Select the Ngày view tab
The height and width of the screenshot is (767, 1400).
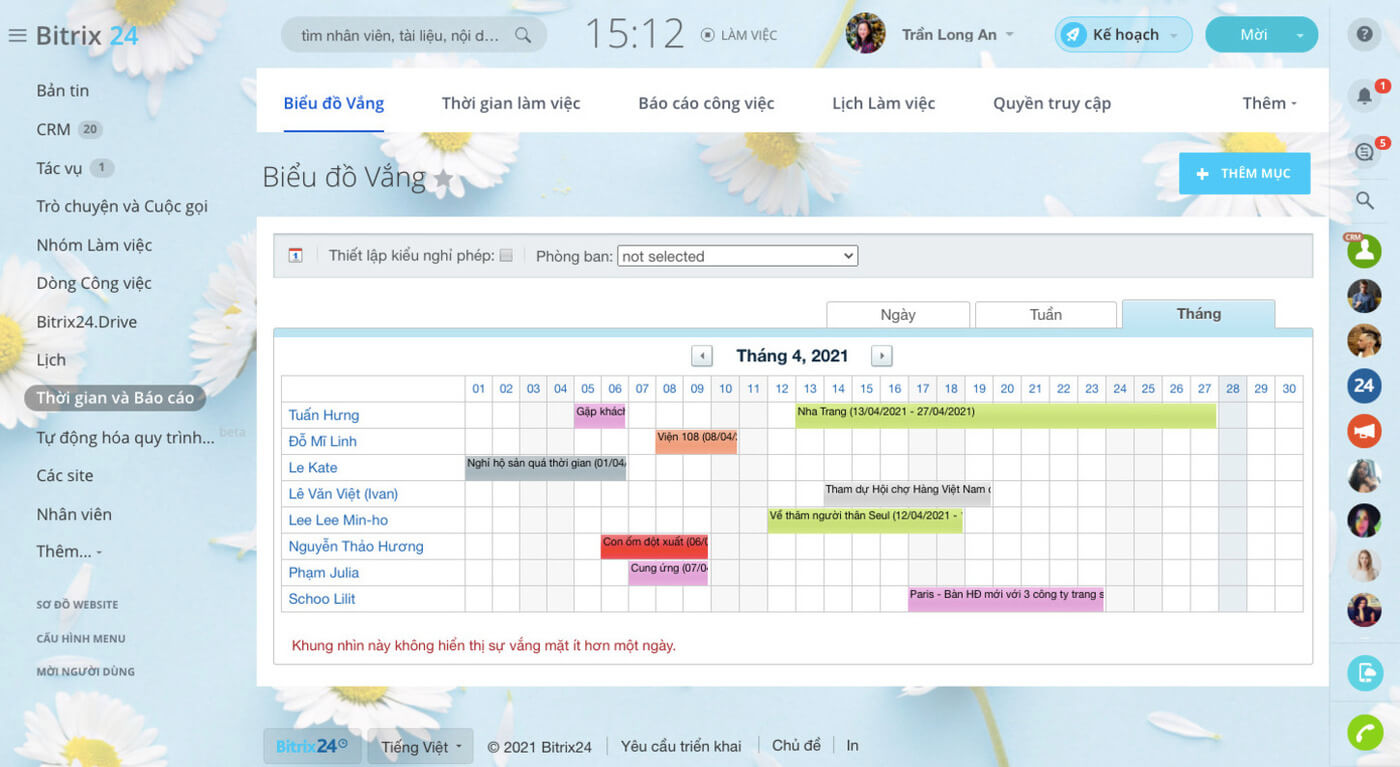(x=898, y=315)
